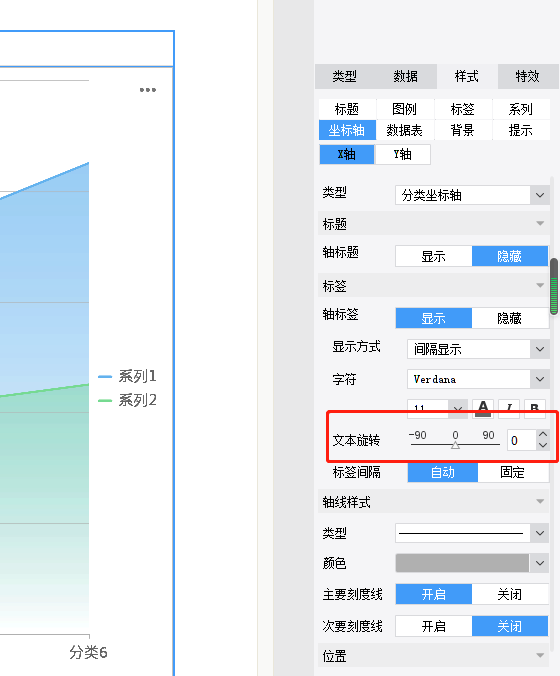
Task: Click the 系列1 legend marker
Action: 105,377
